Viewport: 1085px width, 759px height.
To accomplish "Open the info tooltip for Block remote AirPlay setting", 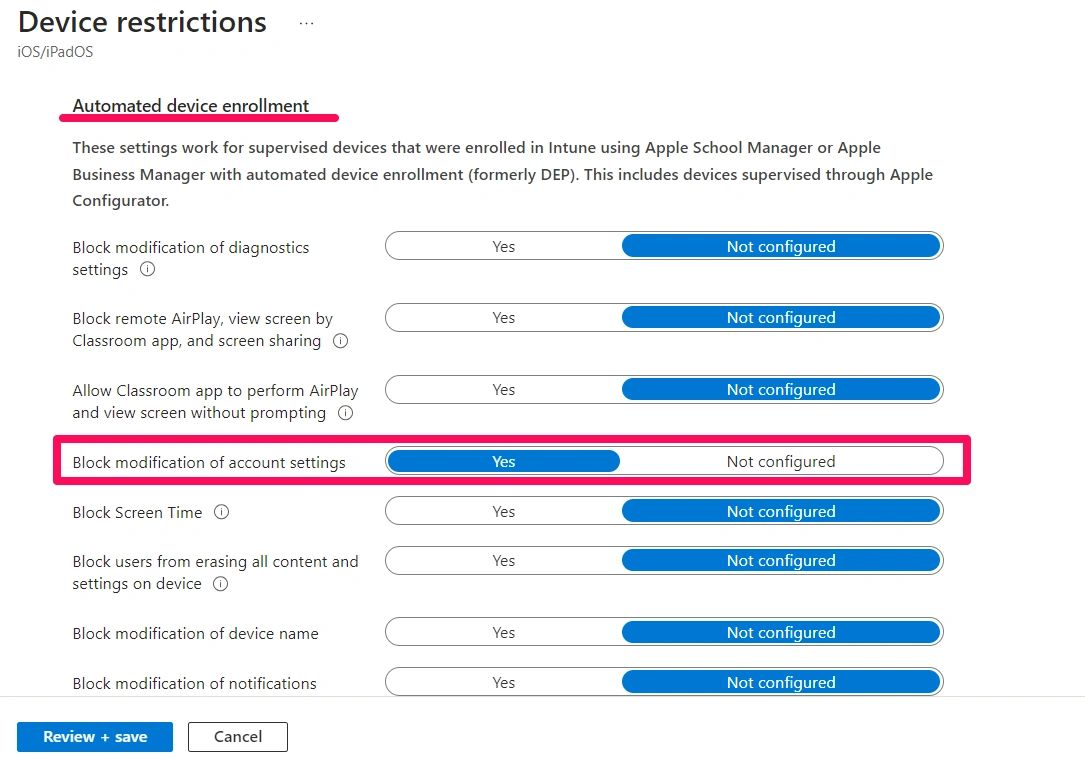I will point(340,341).
